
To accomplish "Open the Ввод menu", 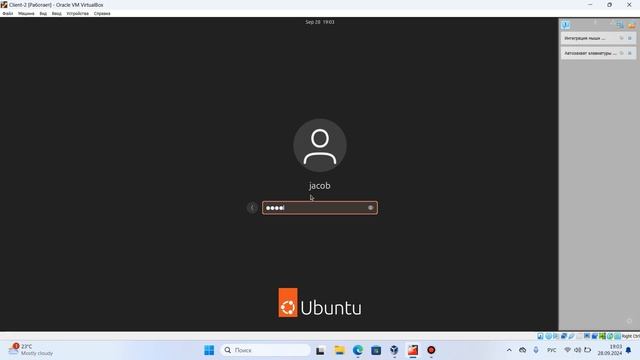I will (56, 13).
